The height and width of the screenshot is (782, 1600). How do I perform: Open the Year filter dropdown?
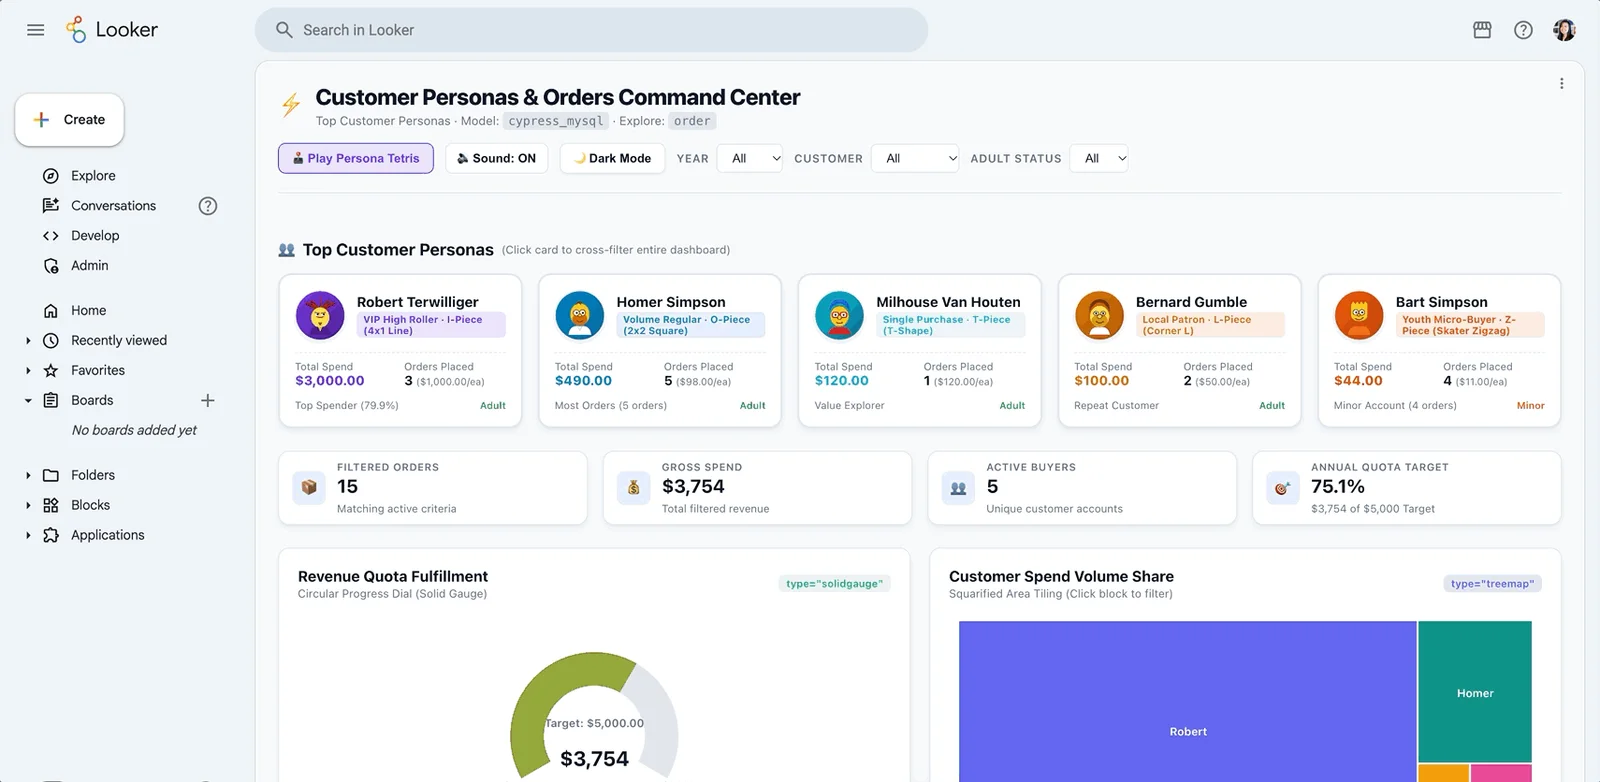click(750, 158)
